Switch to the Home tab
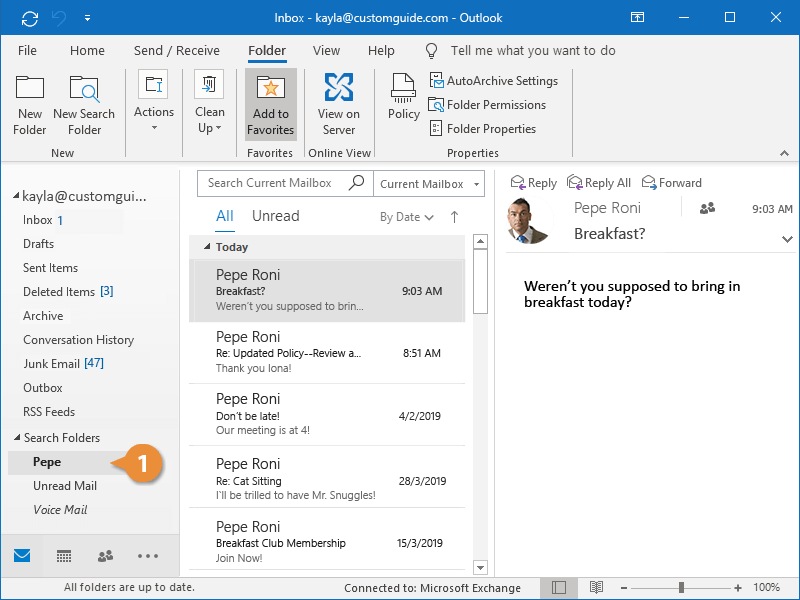 pos(87,51)
